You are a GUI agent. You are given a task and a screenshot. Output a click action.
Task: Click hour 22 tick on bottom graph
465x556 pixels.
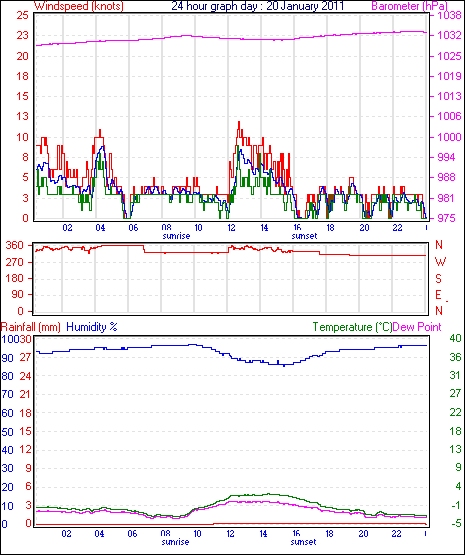(396, 534)
